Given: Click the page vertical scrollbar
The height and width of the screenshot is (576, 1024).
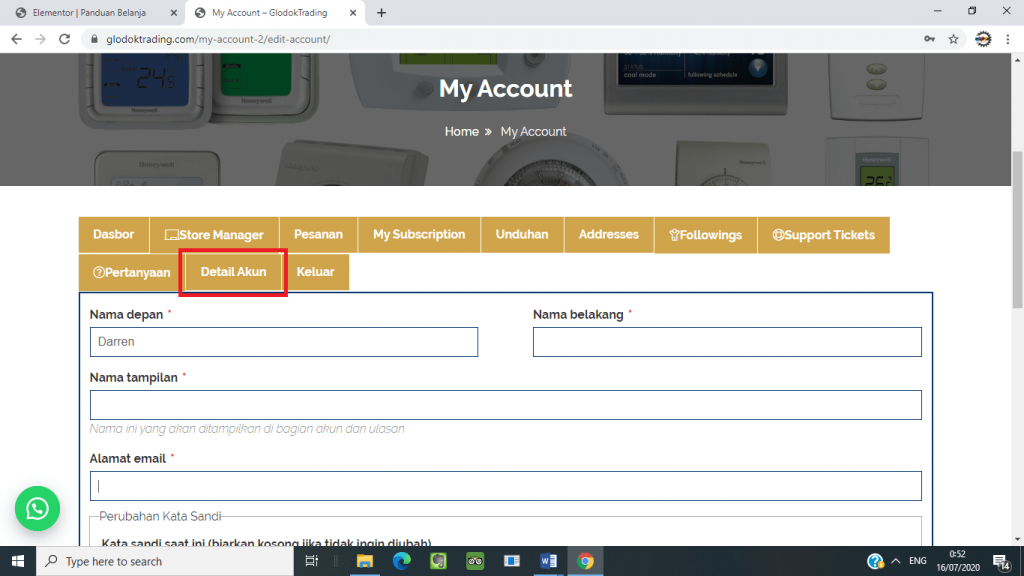Looking at the screenshot, I should [1017, 300].
